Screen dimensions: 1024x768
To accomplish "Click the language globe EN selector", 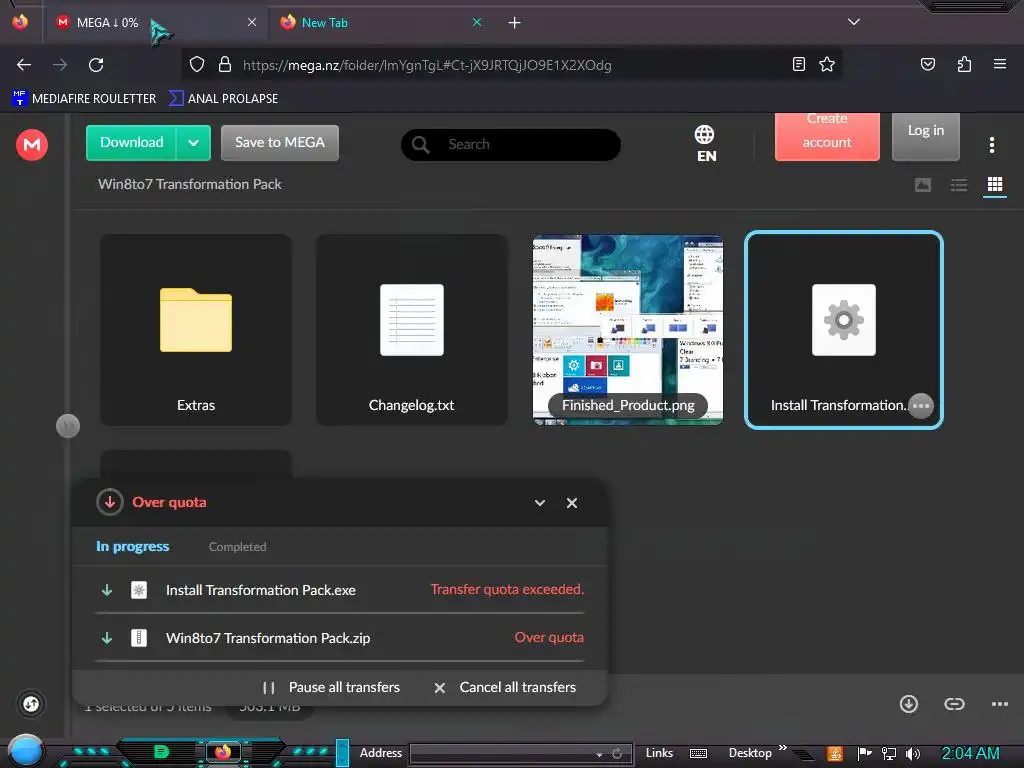I will [705, 143].
